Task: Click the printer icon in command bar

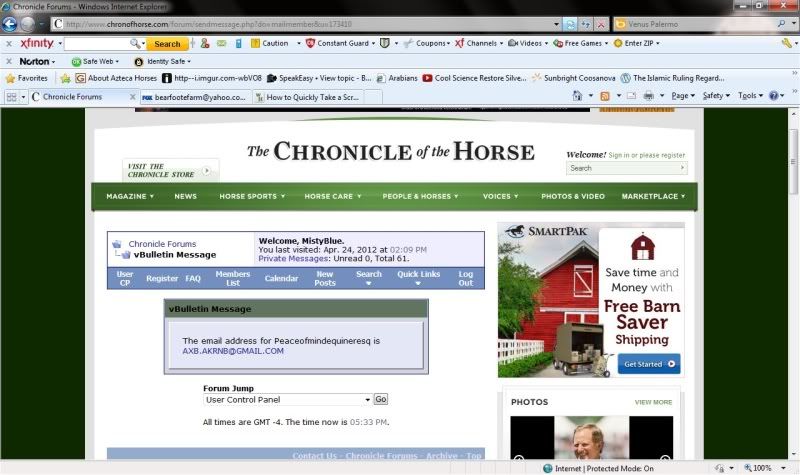Action: click(648, 96)
